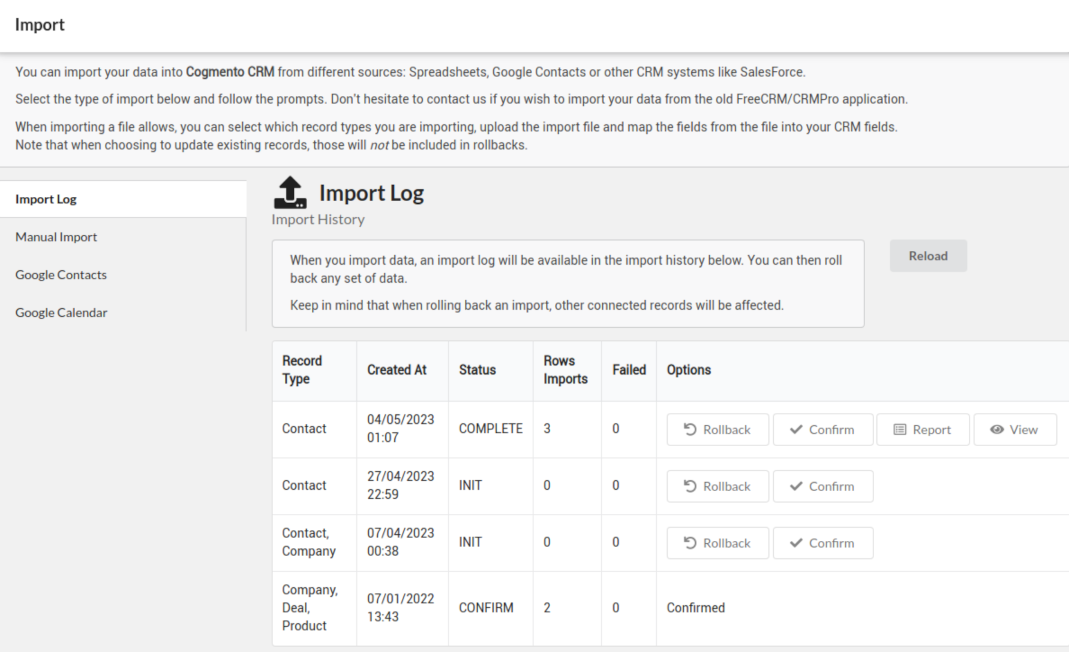
Task: Select the Import Log tab
Action: point(46,198)
